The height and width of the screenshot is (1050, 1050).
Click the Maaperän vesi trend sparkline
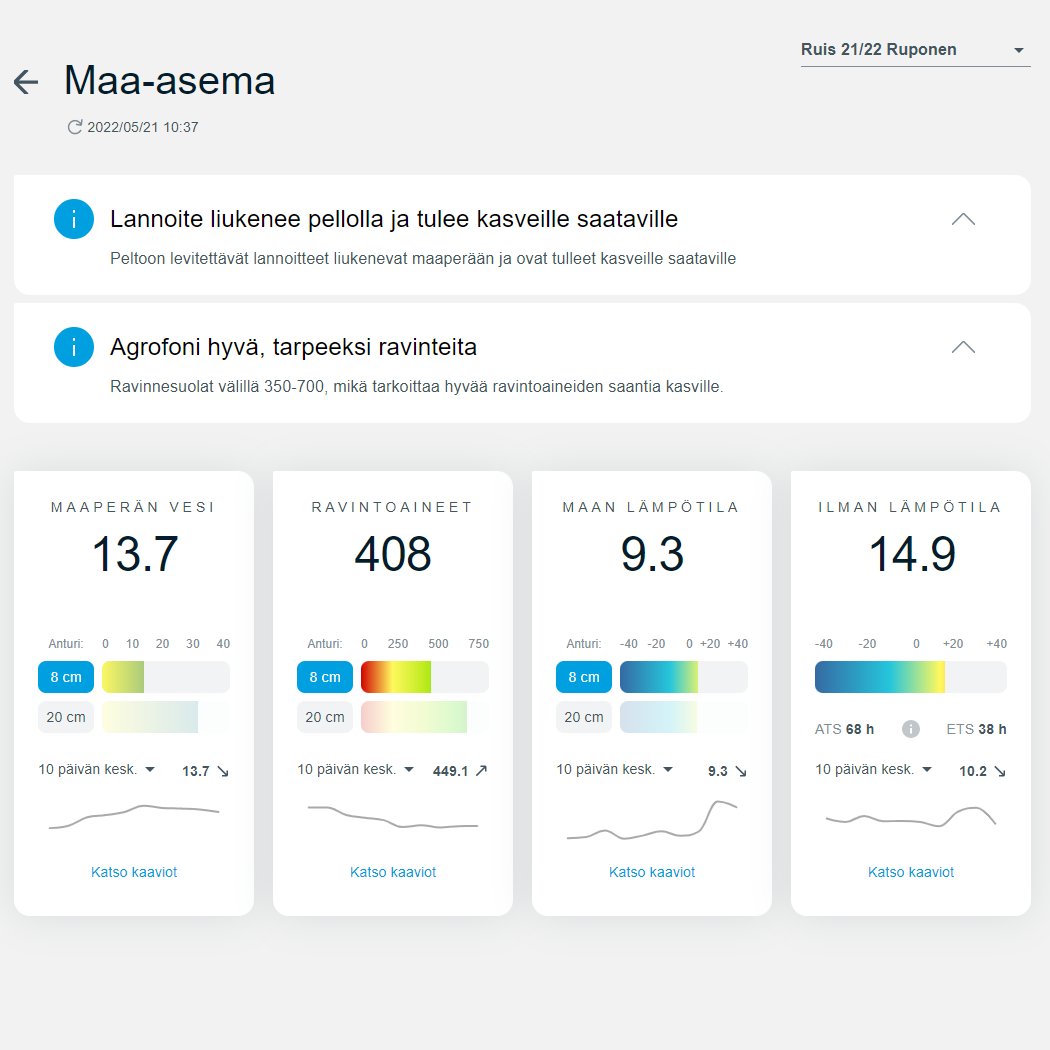(x=134, y=817)
